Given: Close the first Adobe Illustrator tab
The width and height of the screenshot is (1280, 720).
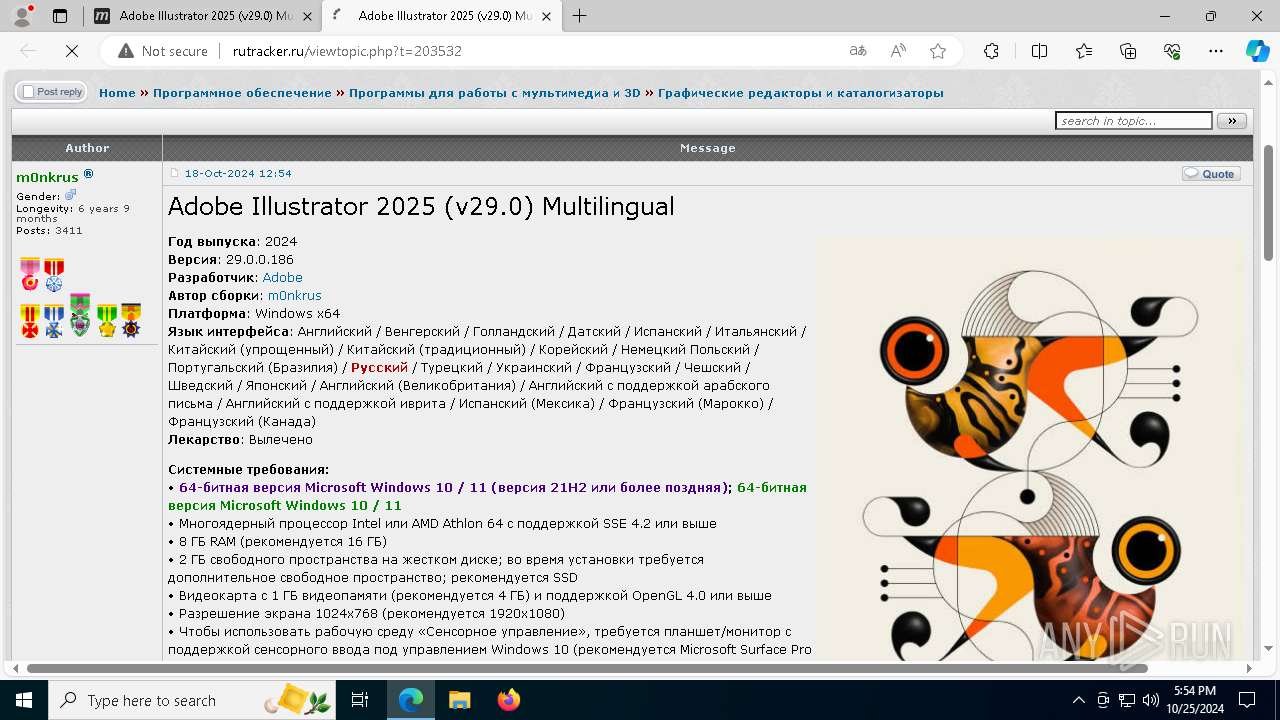Looking at the screenshot, I should click(307, 16).
